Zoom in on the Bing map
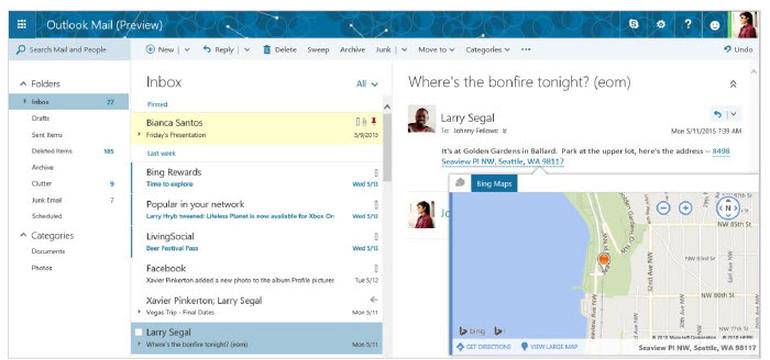770x360 pixels. click(686, 208)
